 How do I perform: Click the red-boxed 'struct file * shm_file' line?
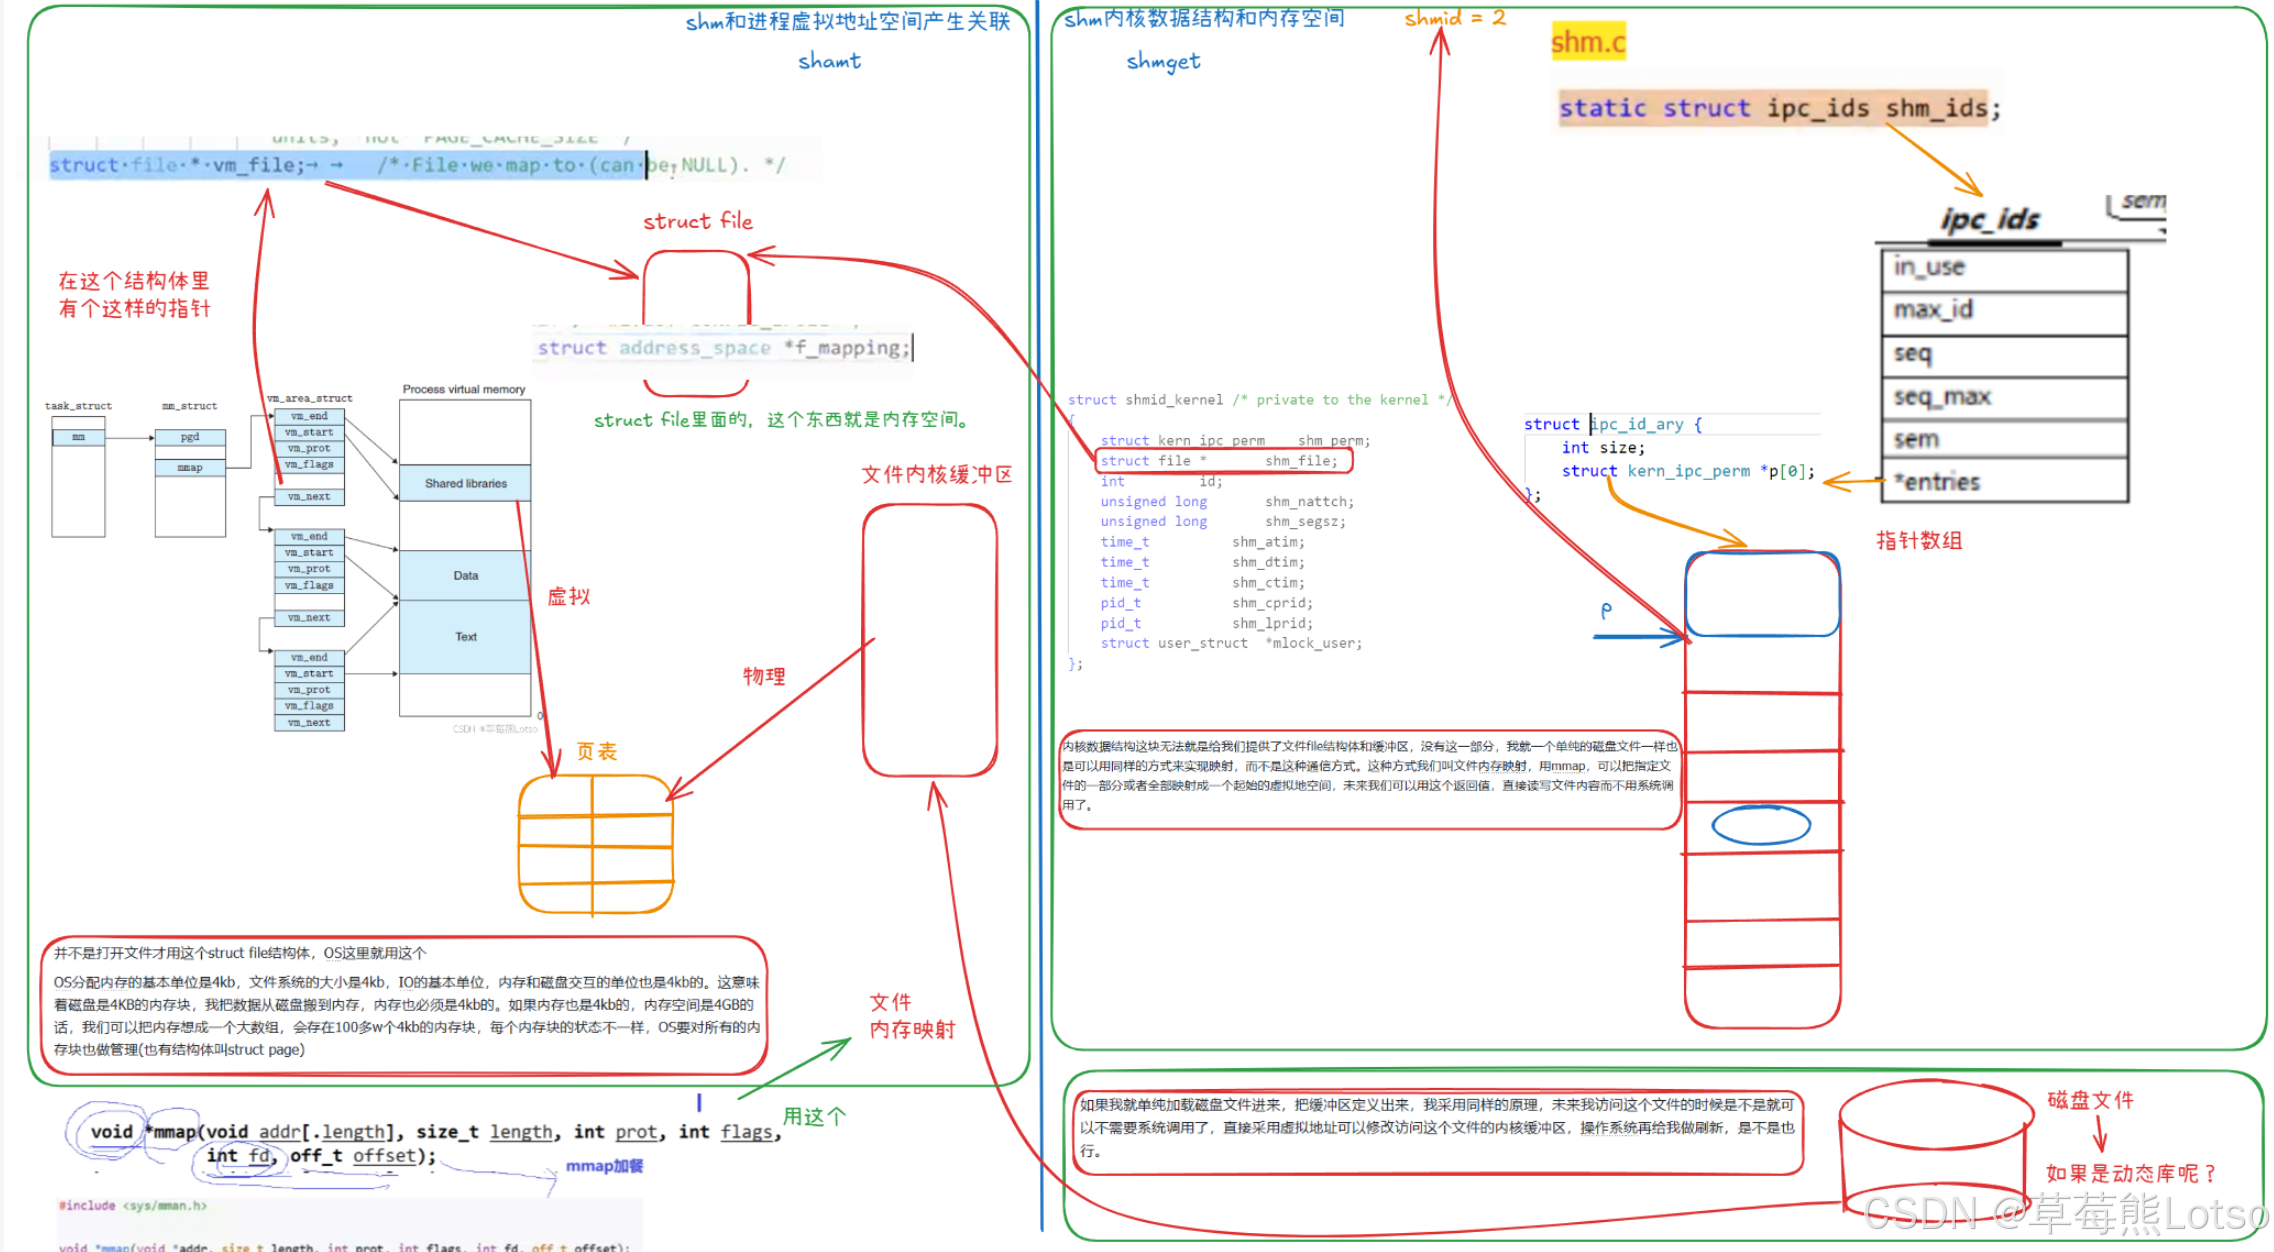click(1224, 461)
